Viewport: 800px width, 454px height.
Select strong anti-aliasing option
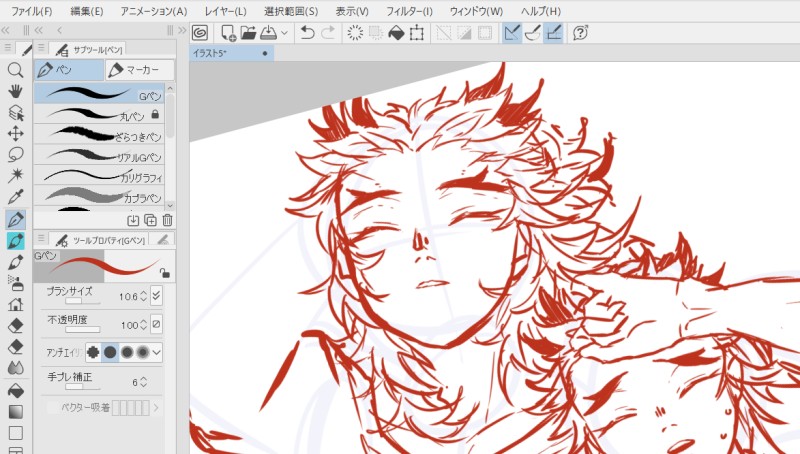tap(143, 352)
